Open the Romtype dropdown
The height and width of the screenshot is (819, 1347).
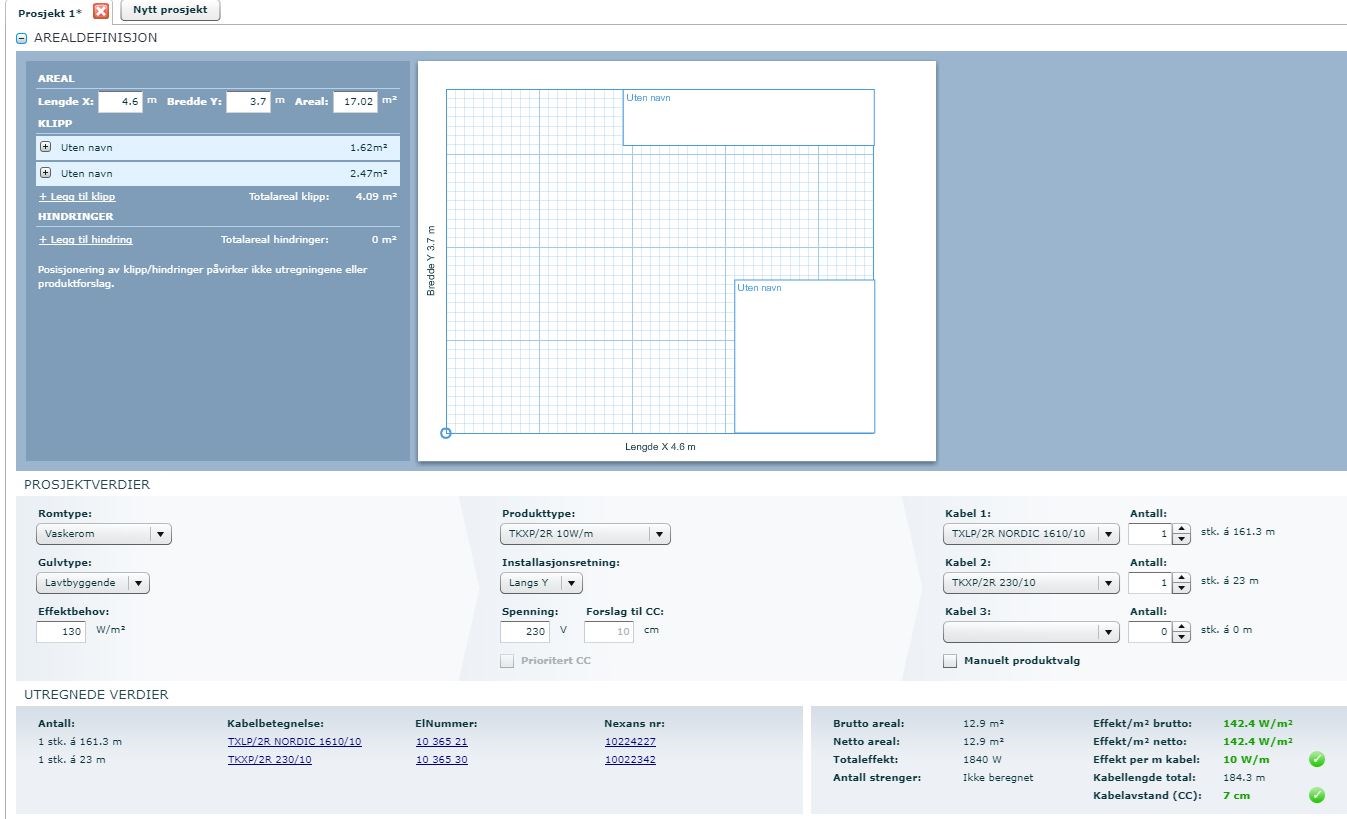pos(160,534)
